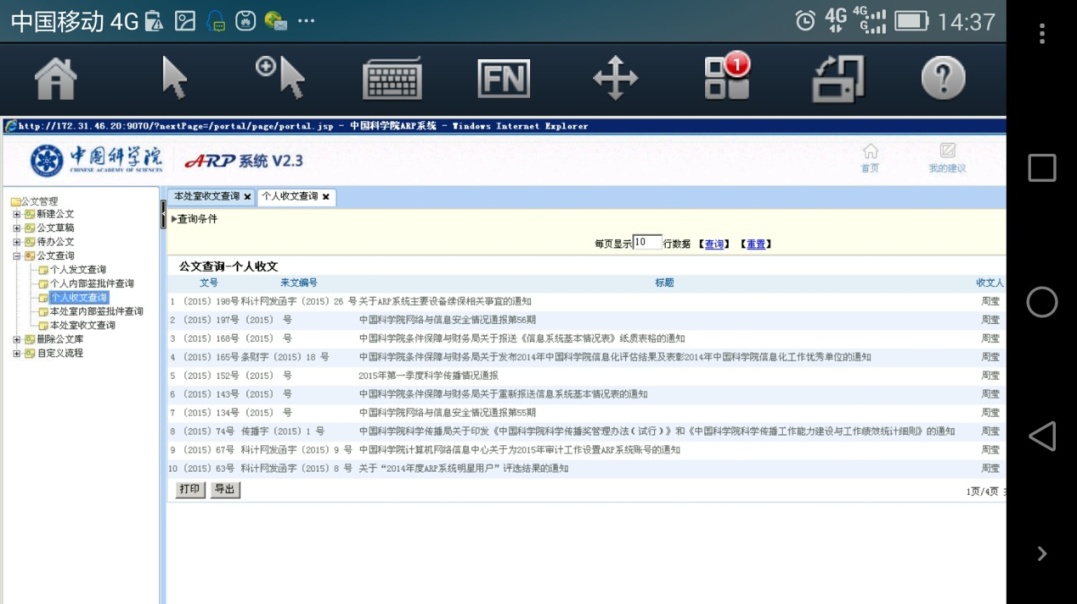Expand the 自定义流程 tree node

16,353
